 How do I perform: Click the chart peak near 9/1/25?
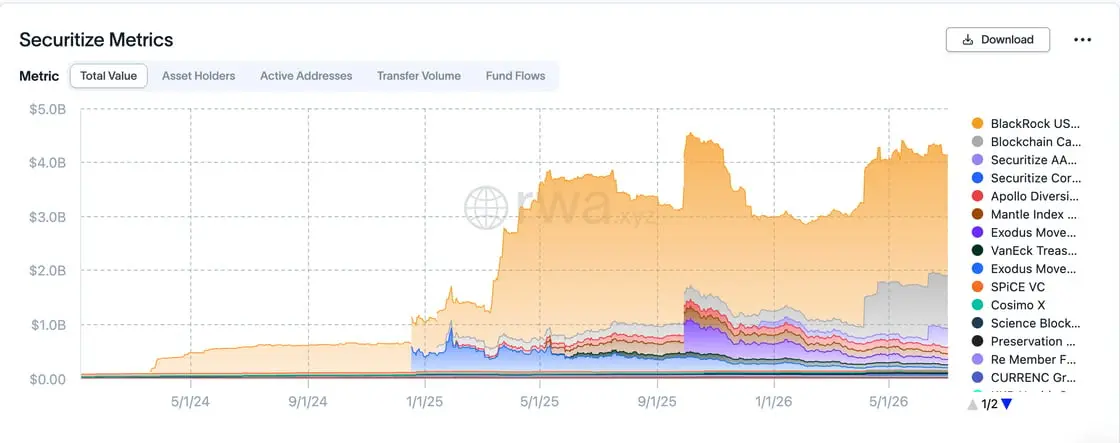click(x=689, y=134)
